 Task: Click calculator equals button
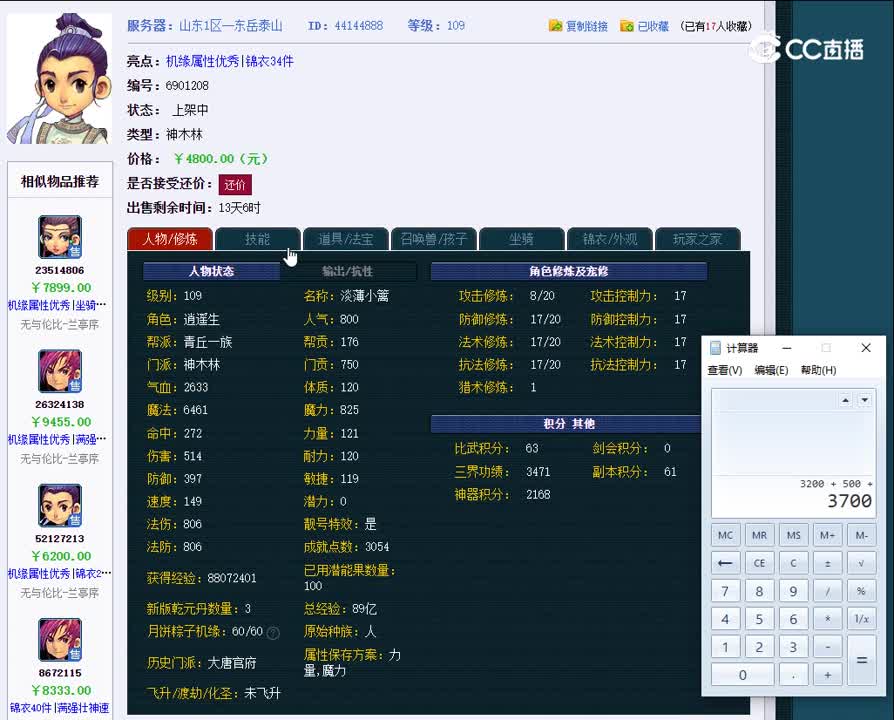click(x=862, y=661)
